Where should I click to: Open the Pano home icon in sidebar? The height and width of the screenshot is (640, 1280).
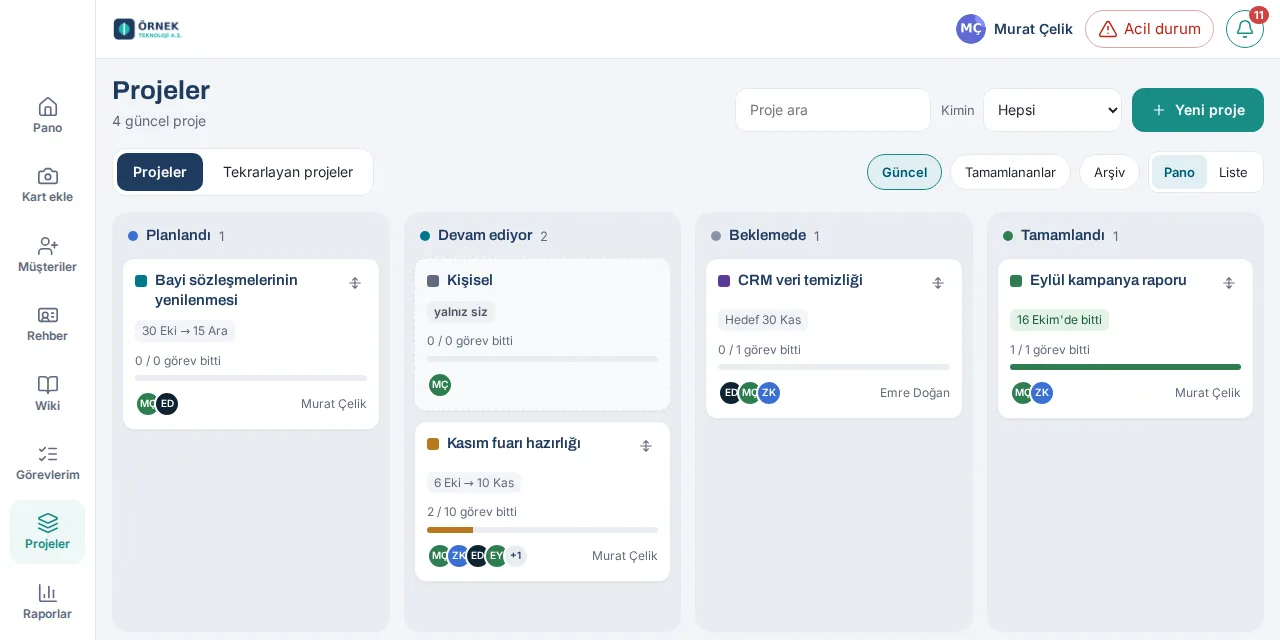pyautogui.click(x=47, y=107)
